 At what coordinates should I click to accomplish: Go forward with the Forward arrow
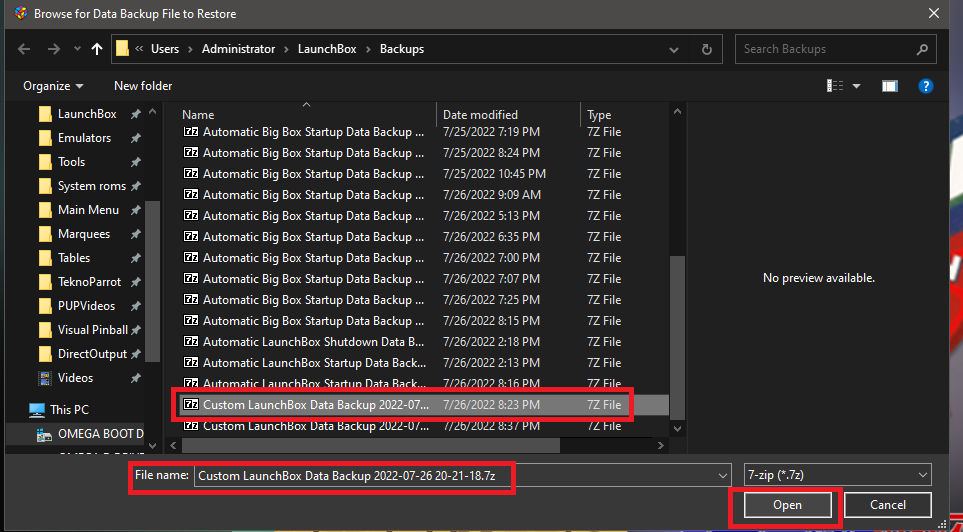(x=54, y=49)
